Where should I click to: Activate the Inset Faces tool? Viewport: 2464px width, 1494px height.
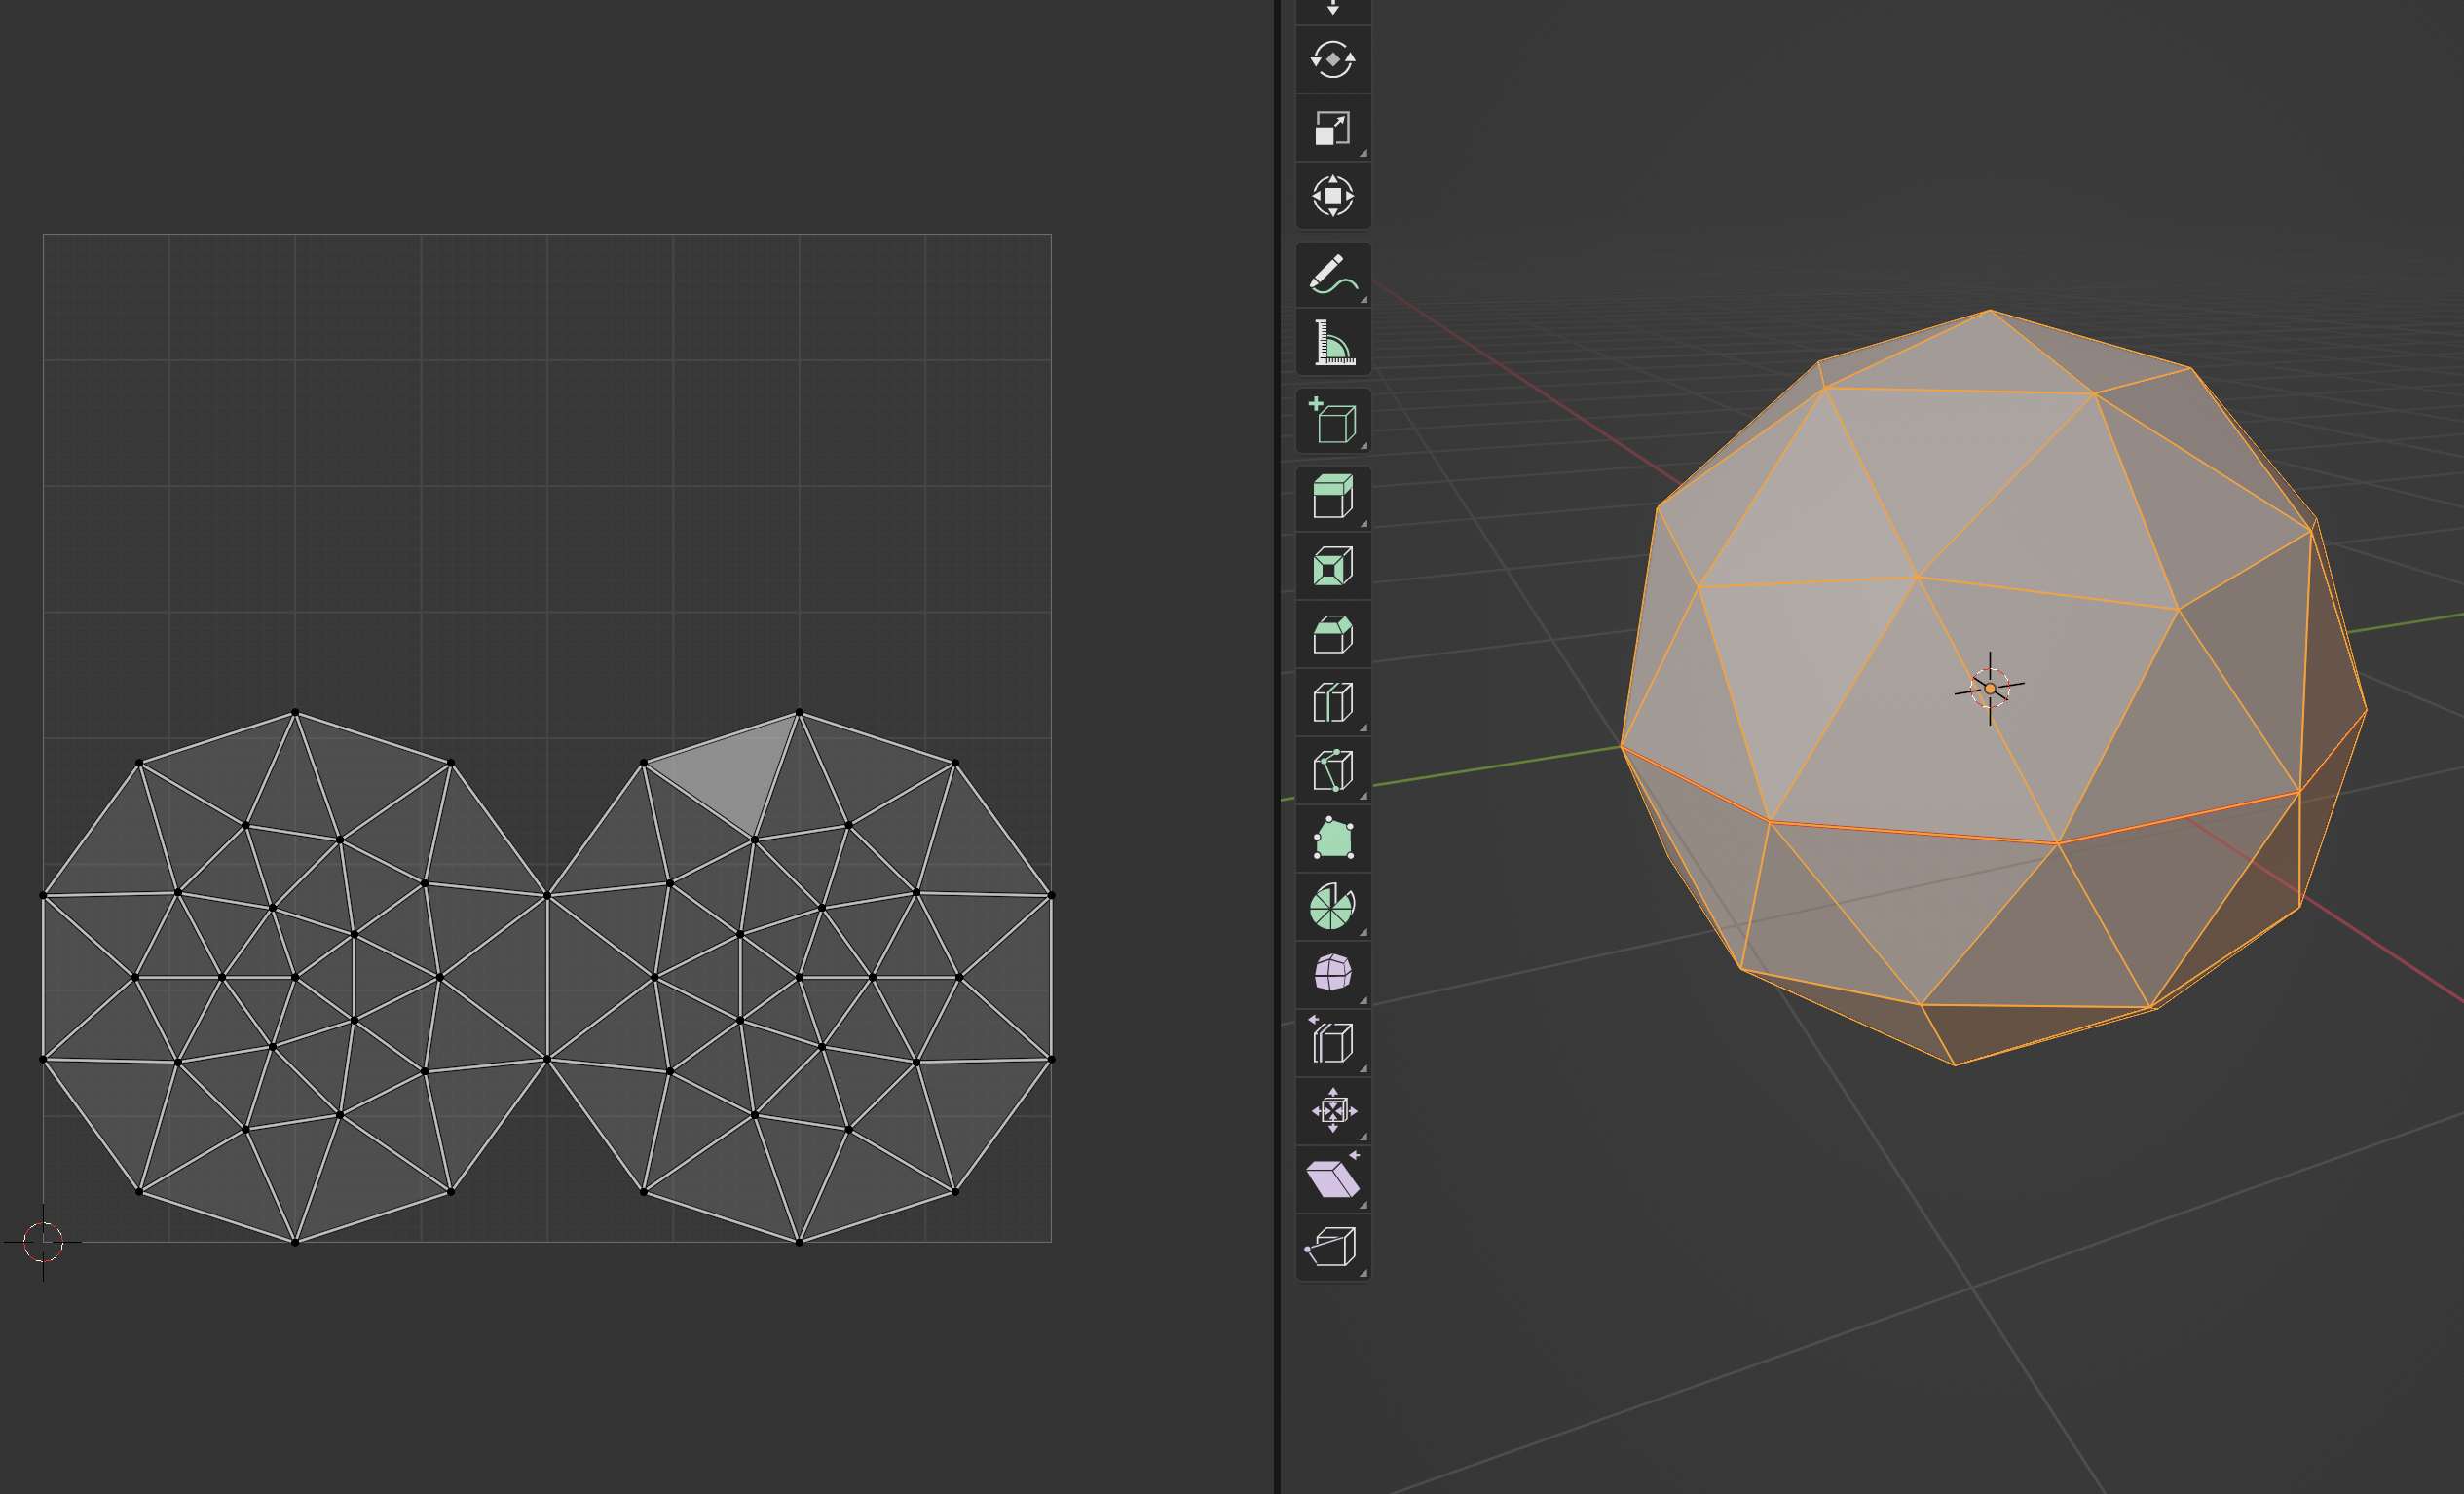[x=1332, y=566]
